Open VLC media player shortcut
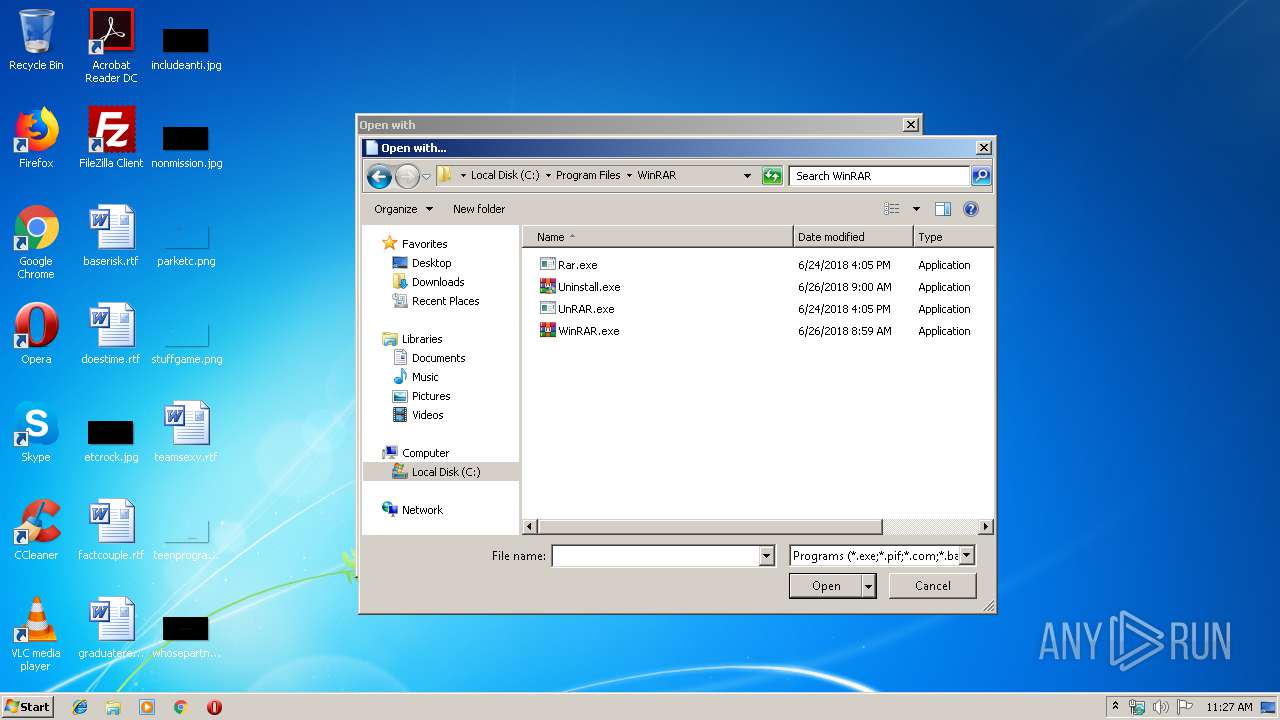Viewport: 1280px width, 720px height. [36, 634]
